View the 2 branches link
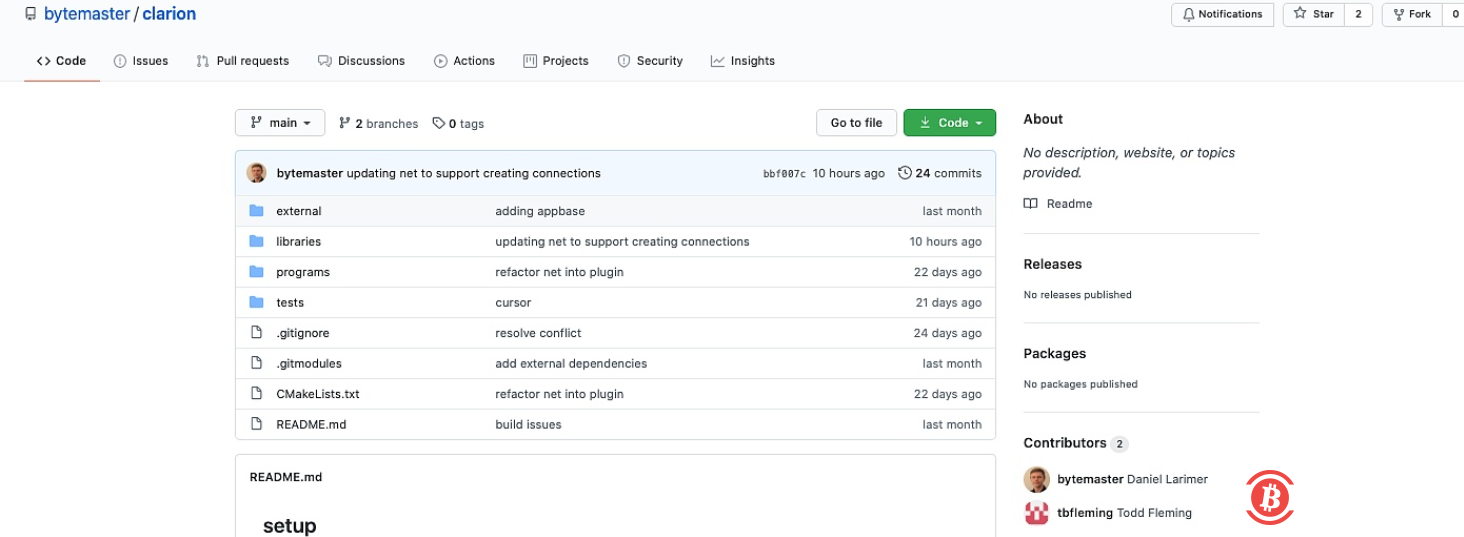The height and width of the screenshot is (537, 1464). (x=379, y=124)
